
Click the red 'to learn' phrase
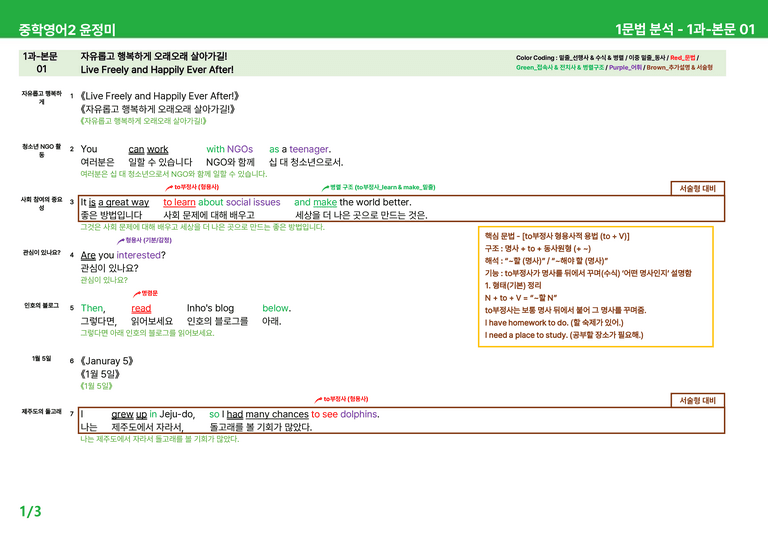point(179,202)
